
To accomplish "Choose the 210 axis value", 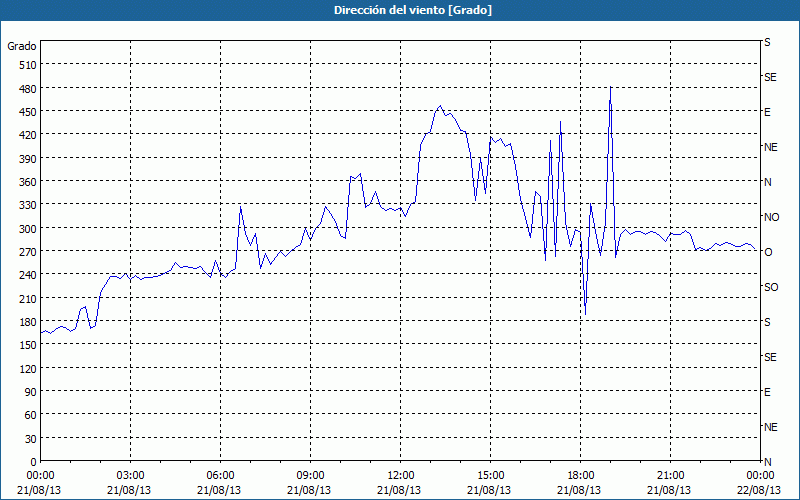I will click(x=28, y=299).
